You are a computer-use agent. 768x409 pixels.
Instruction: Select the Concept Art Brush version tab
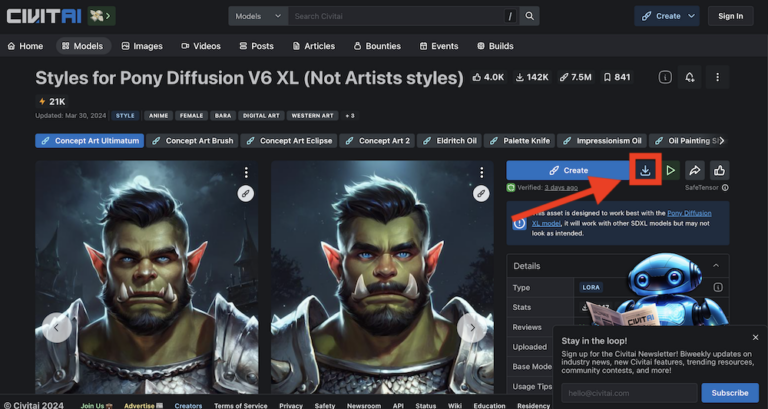click(x=192, y=141)
